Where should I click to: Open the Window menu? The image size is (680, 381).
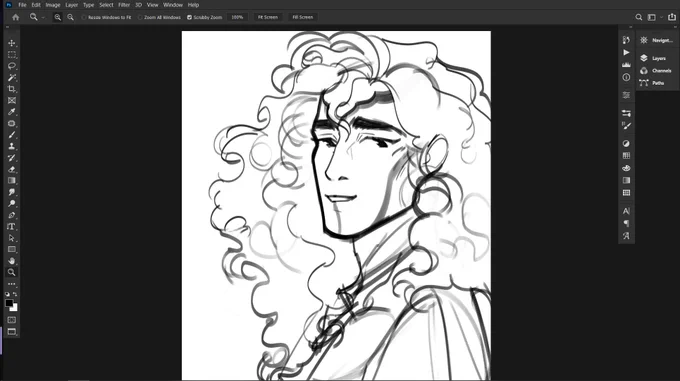173,5
